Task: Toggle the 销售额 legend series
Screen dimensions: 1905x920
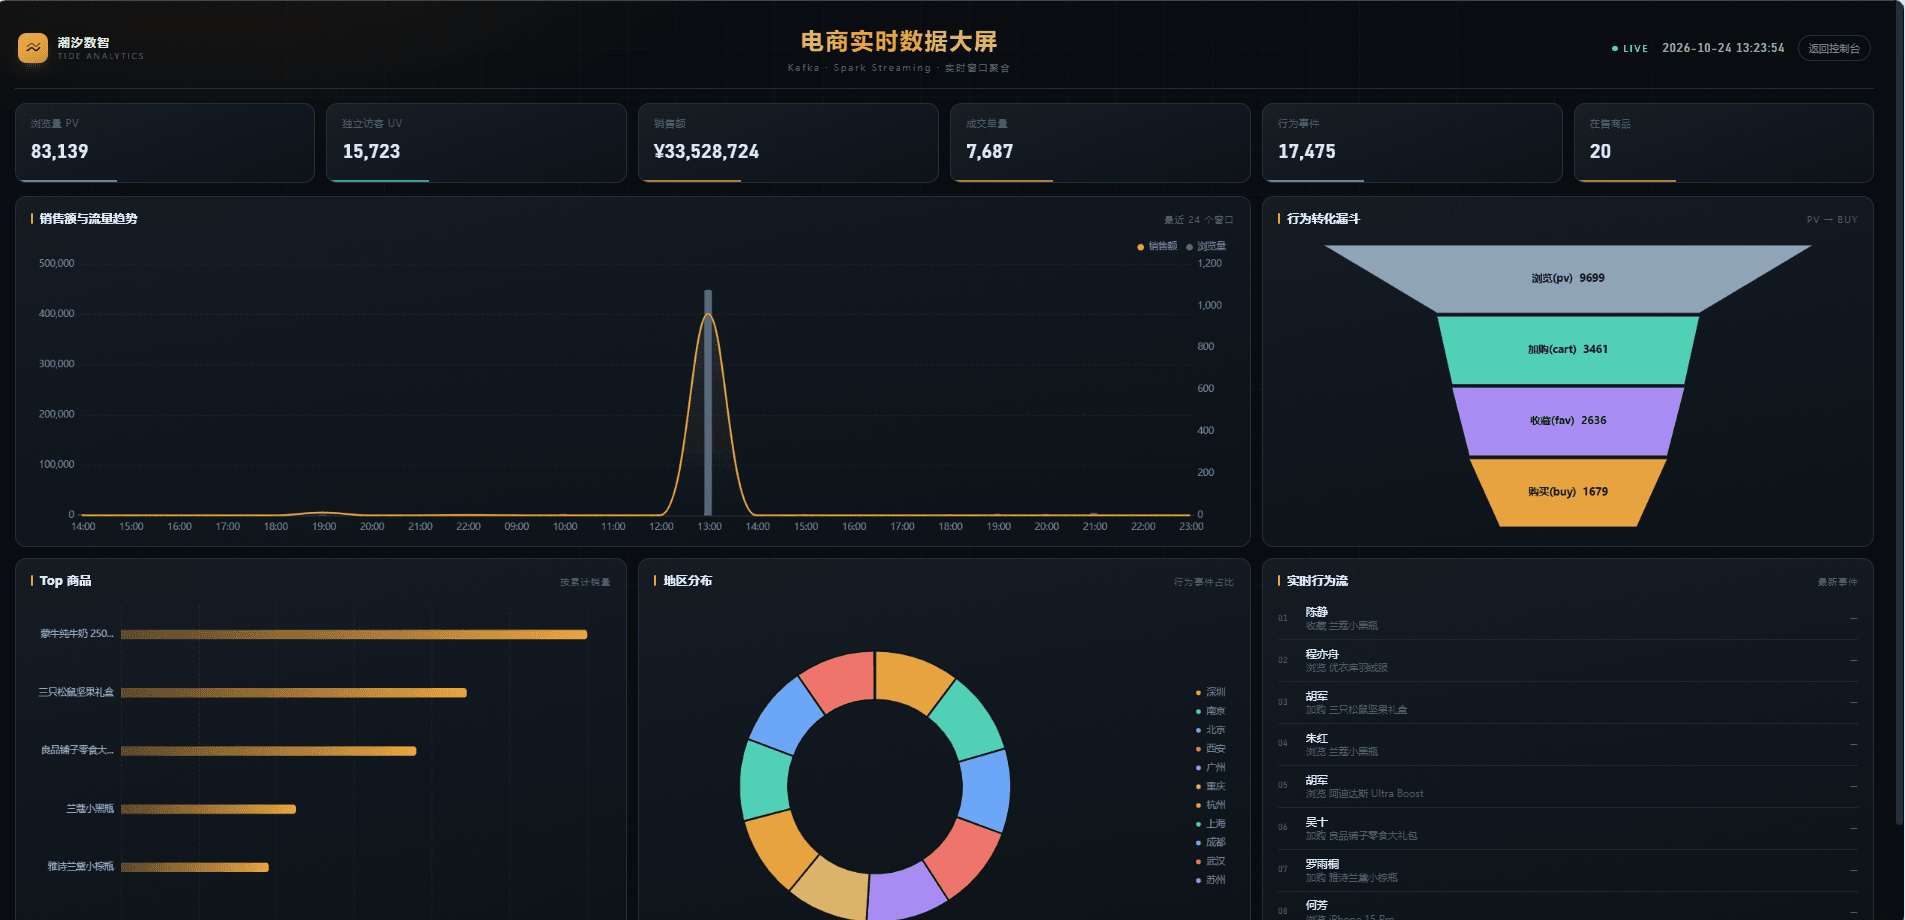Action: (x=1157, y=246)
